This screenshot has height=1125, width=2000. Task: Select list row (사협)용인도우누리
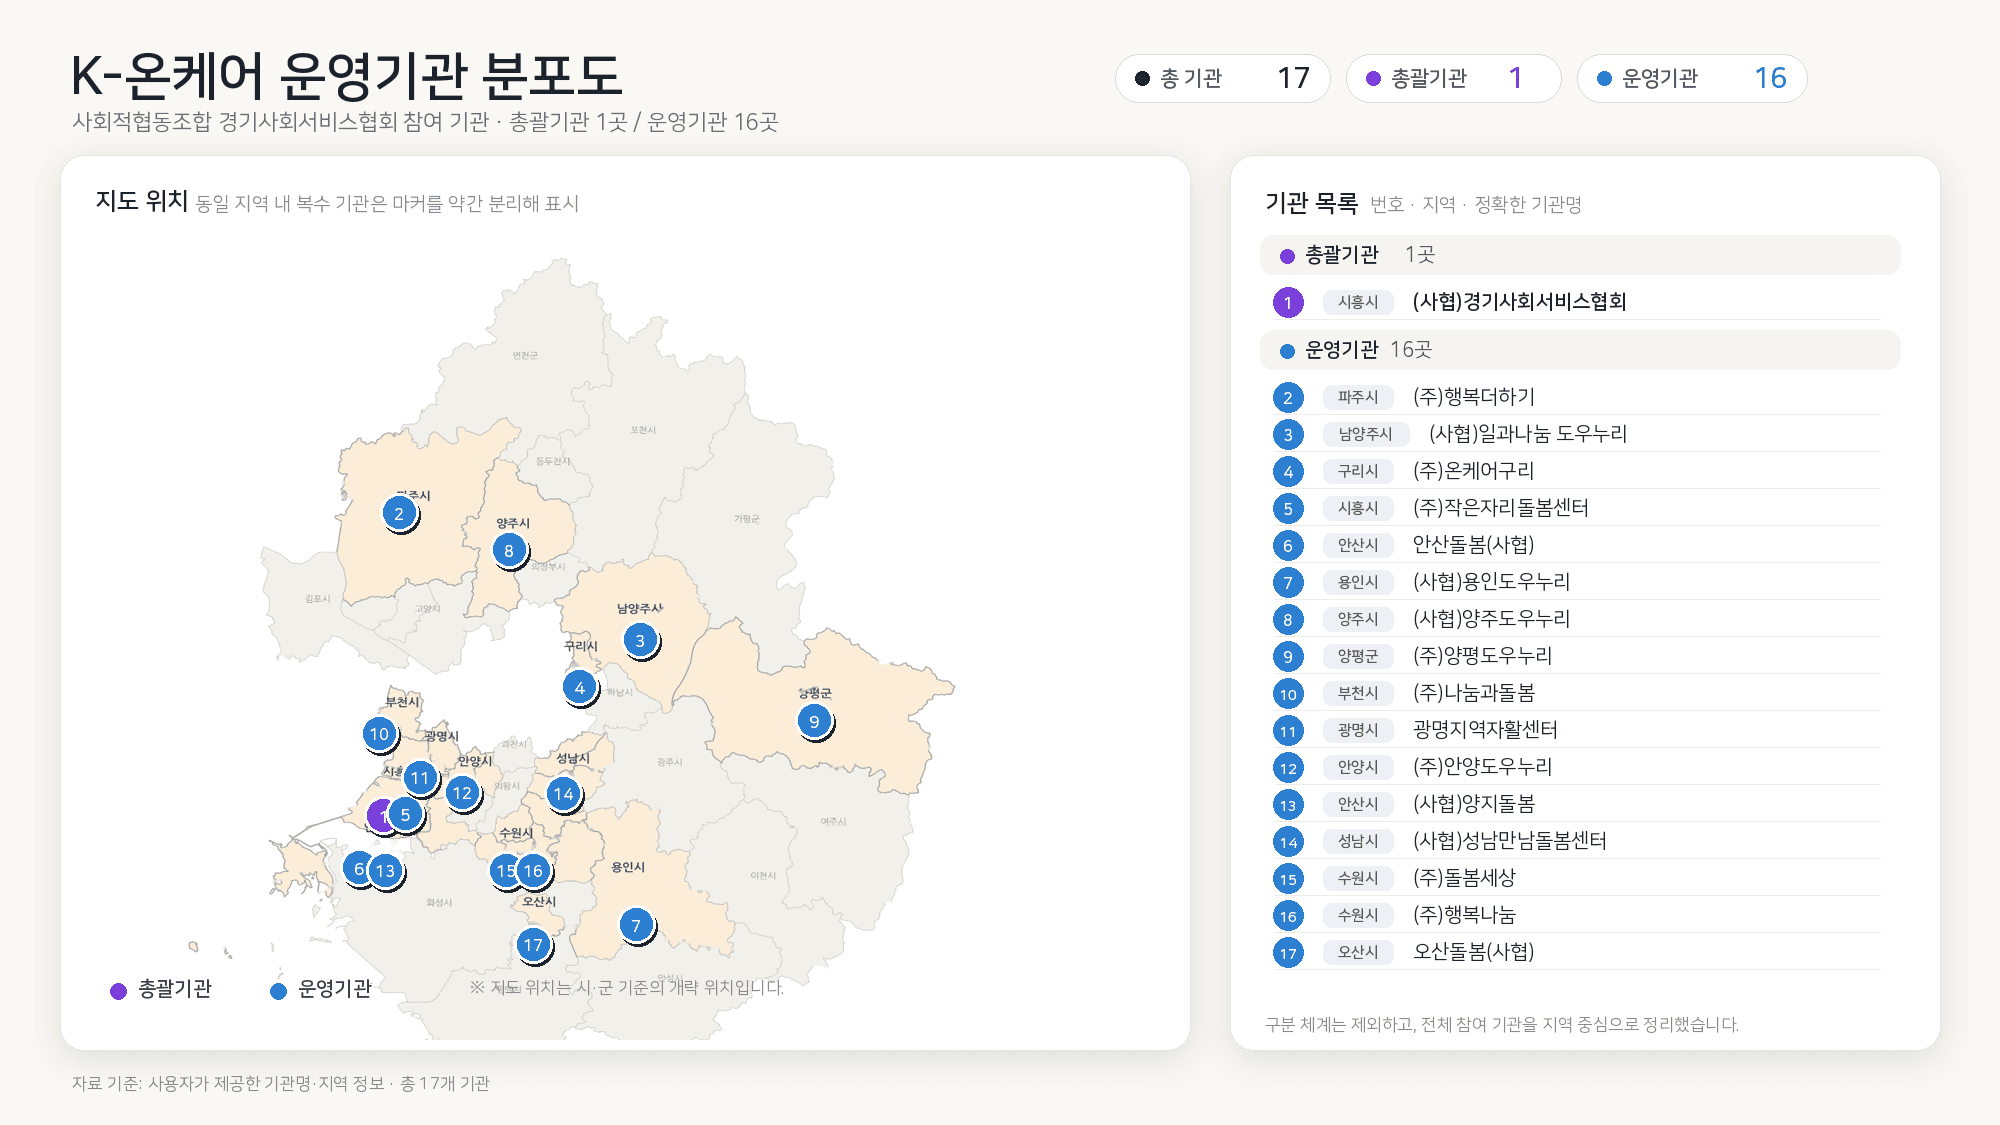(x=1576, y=582)
